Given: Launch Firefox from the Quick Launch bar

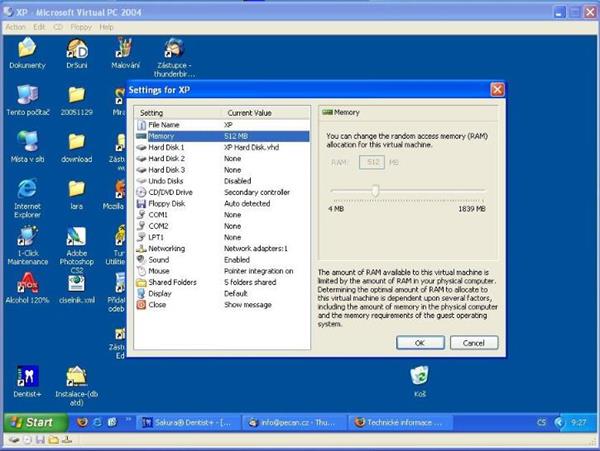Looking at the screenshot, I should tap(82, 422).
